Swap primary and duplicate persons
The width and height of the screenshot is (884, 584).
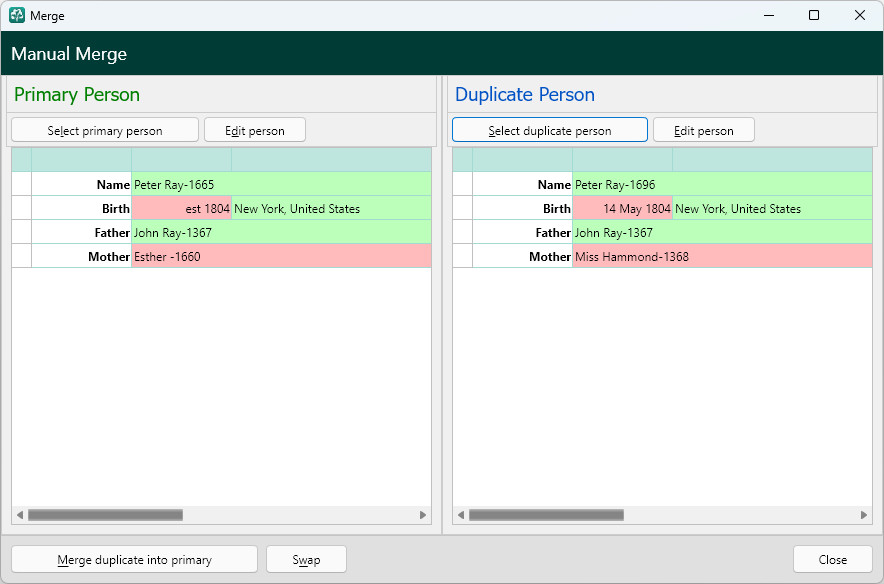coord(306,559)
